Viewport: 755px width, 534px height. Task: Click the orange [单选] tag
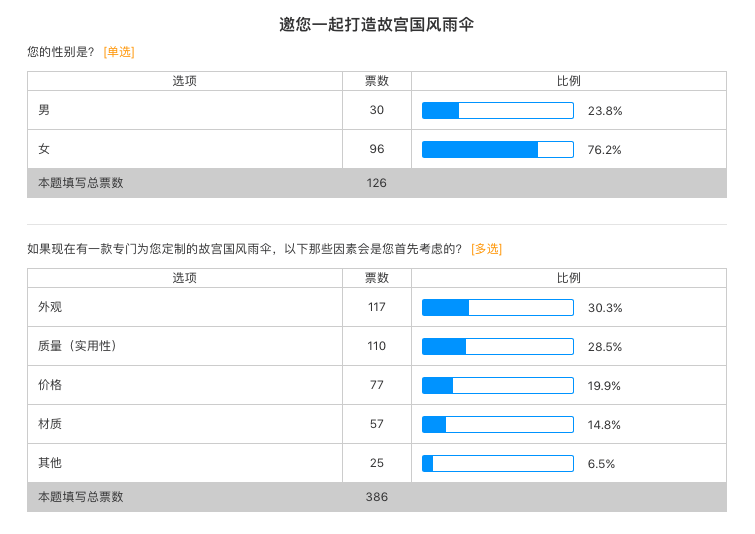tap(119, 52)
